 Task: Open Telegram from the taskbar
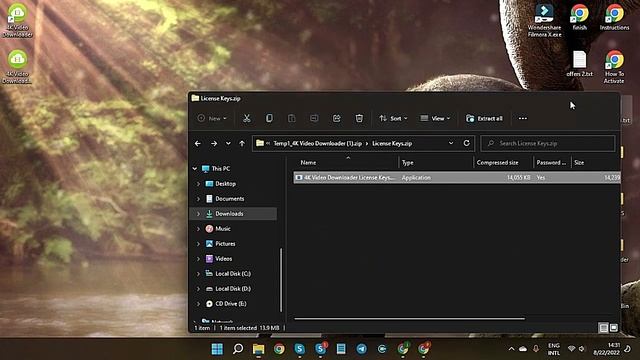click(362, 349)
